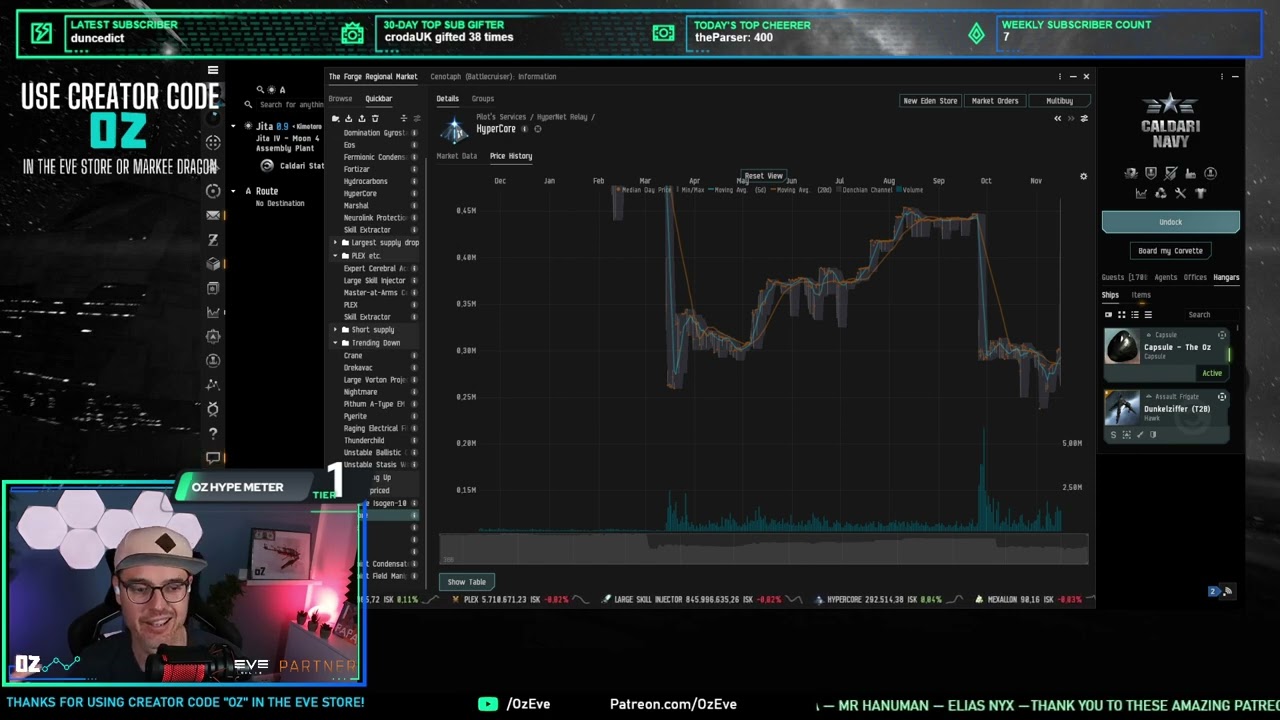Open Market Orders button
This screenshot has height=720, width=1280.
(995, 101)
